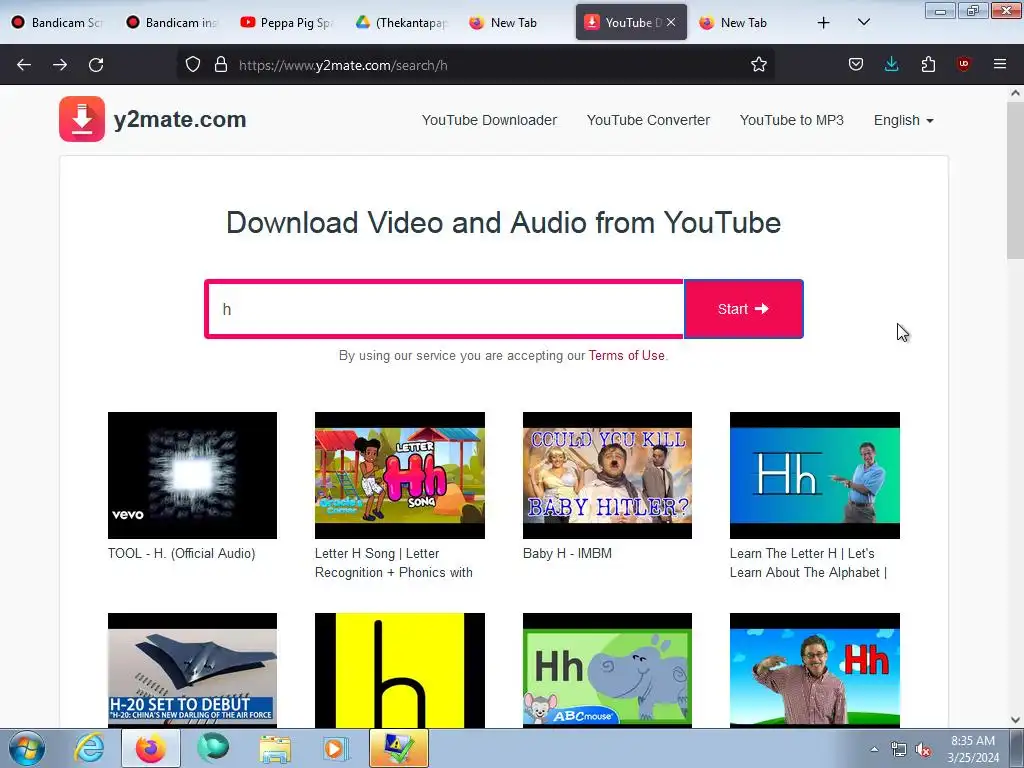Click the Letter H Song title text
The image size is (1024, 768).
pos(393,563)
